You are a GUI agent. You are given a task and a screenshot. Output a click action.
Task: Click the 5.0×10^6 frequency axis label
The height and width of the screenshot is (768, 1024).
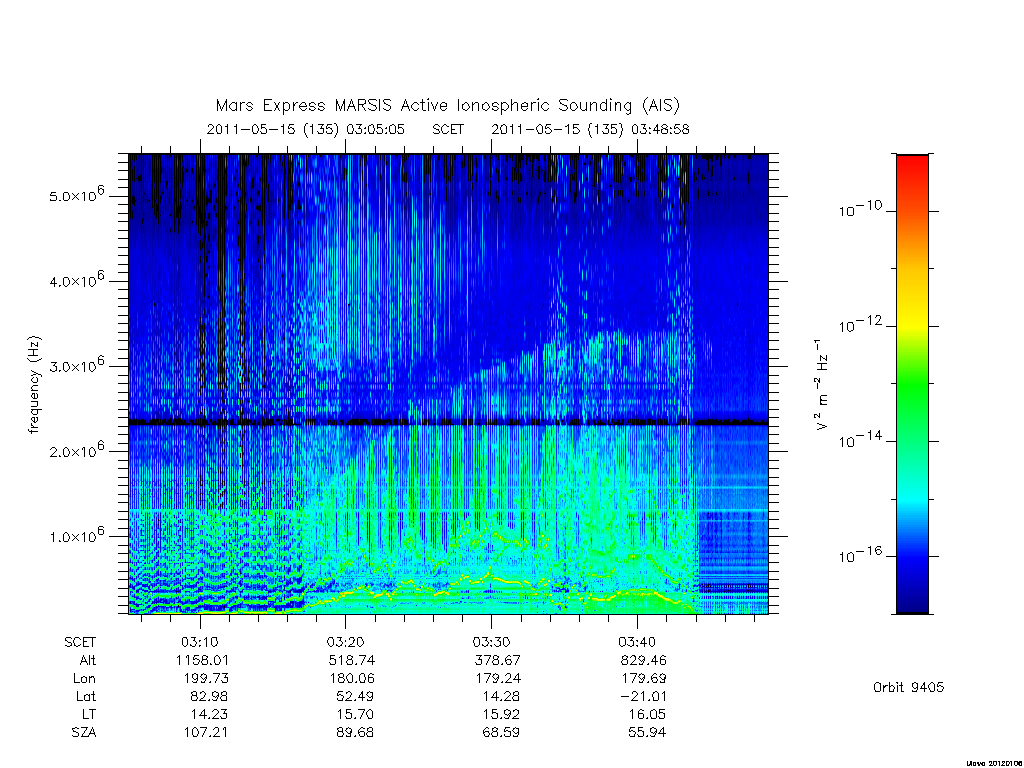click(76, 195)
